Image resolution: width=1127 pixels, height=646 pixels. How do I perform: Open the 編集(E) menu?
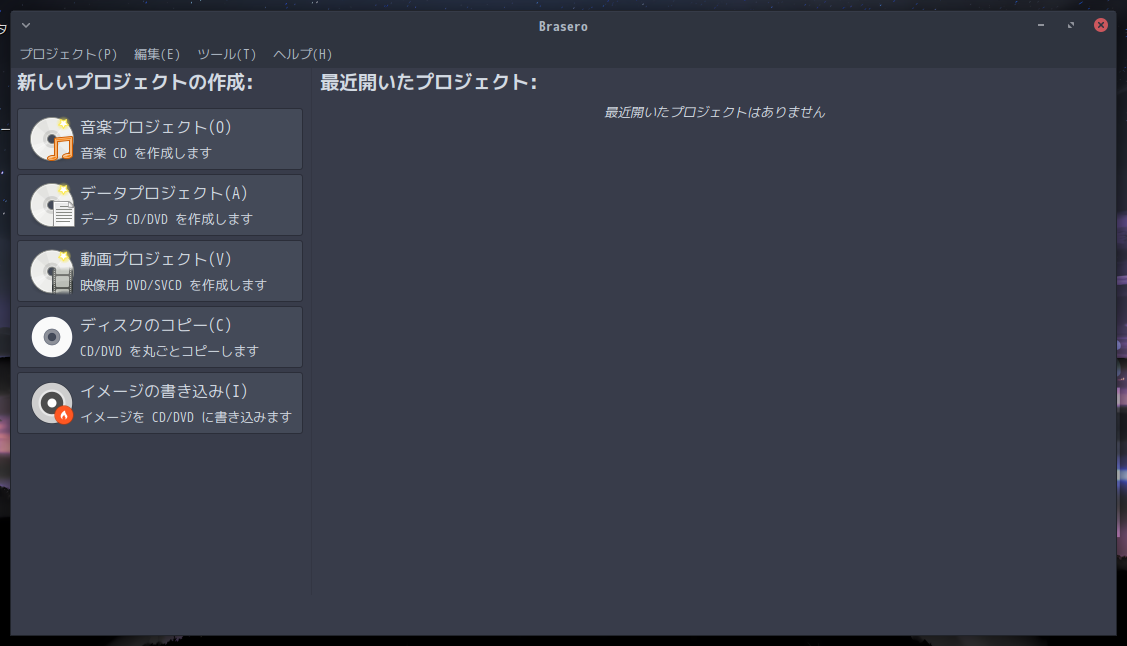pyautogui.click(x=157, y=54)
